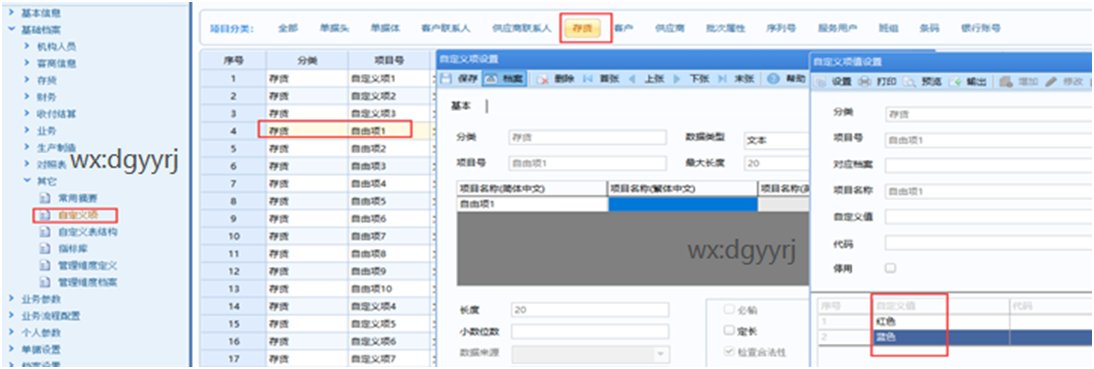Expand the 机构人员 tree node
This screenshot has height=369, width=1094.
pos(27,47)
